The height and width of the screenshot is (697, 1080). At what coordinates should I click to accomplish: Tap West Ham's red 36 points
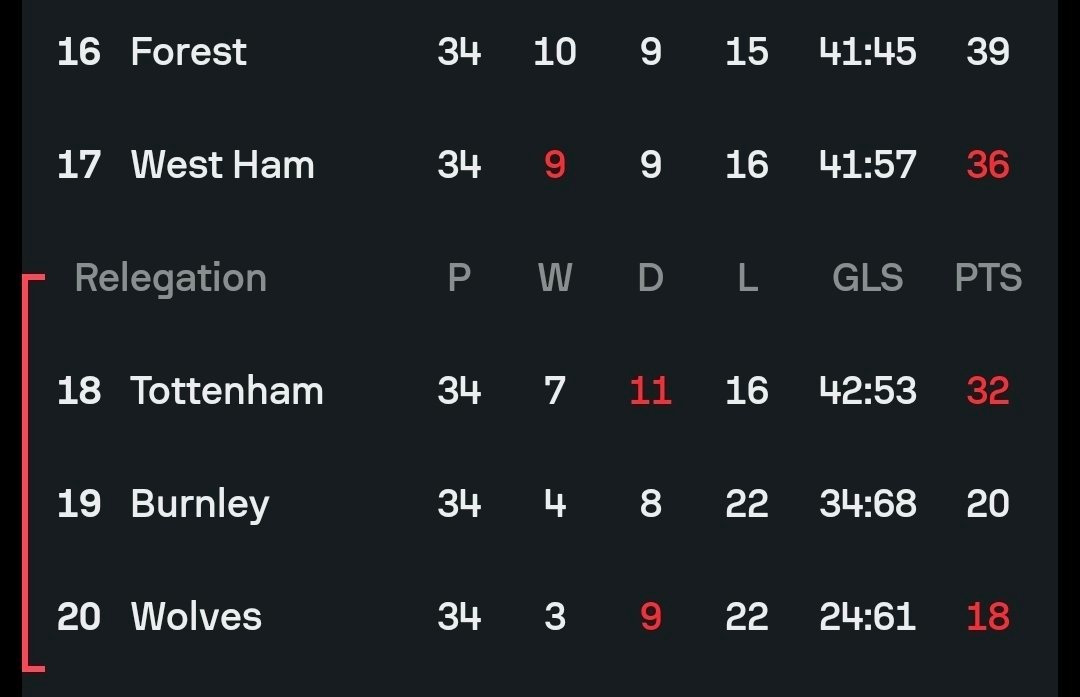coord(988,165)
